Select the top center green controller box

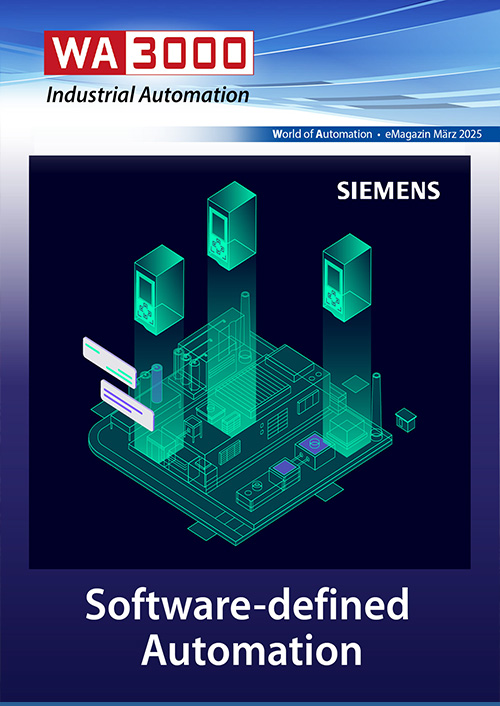click(x=232, y=226)
